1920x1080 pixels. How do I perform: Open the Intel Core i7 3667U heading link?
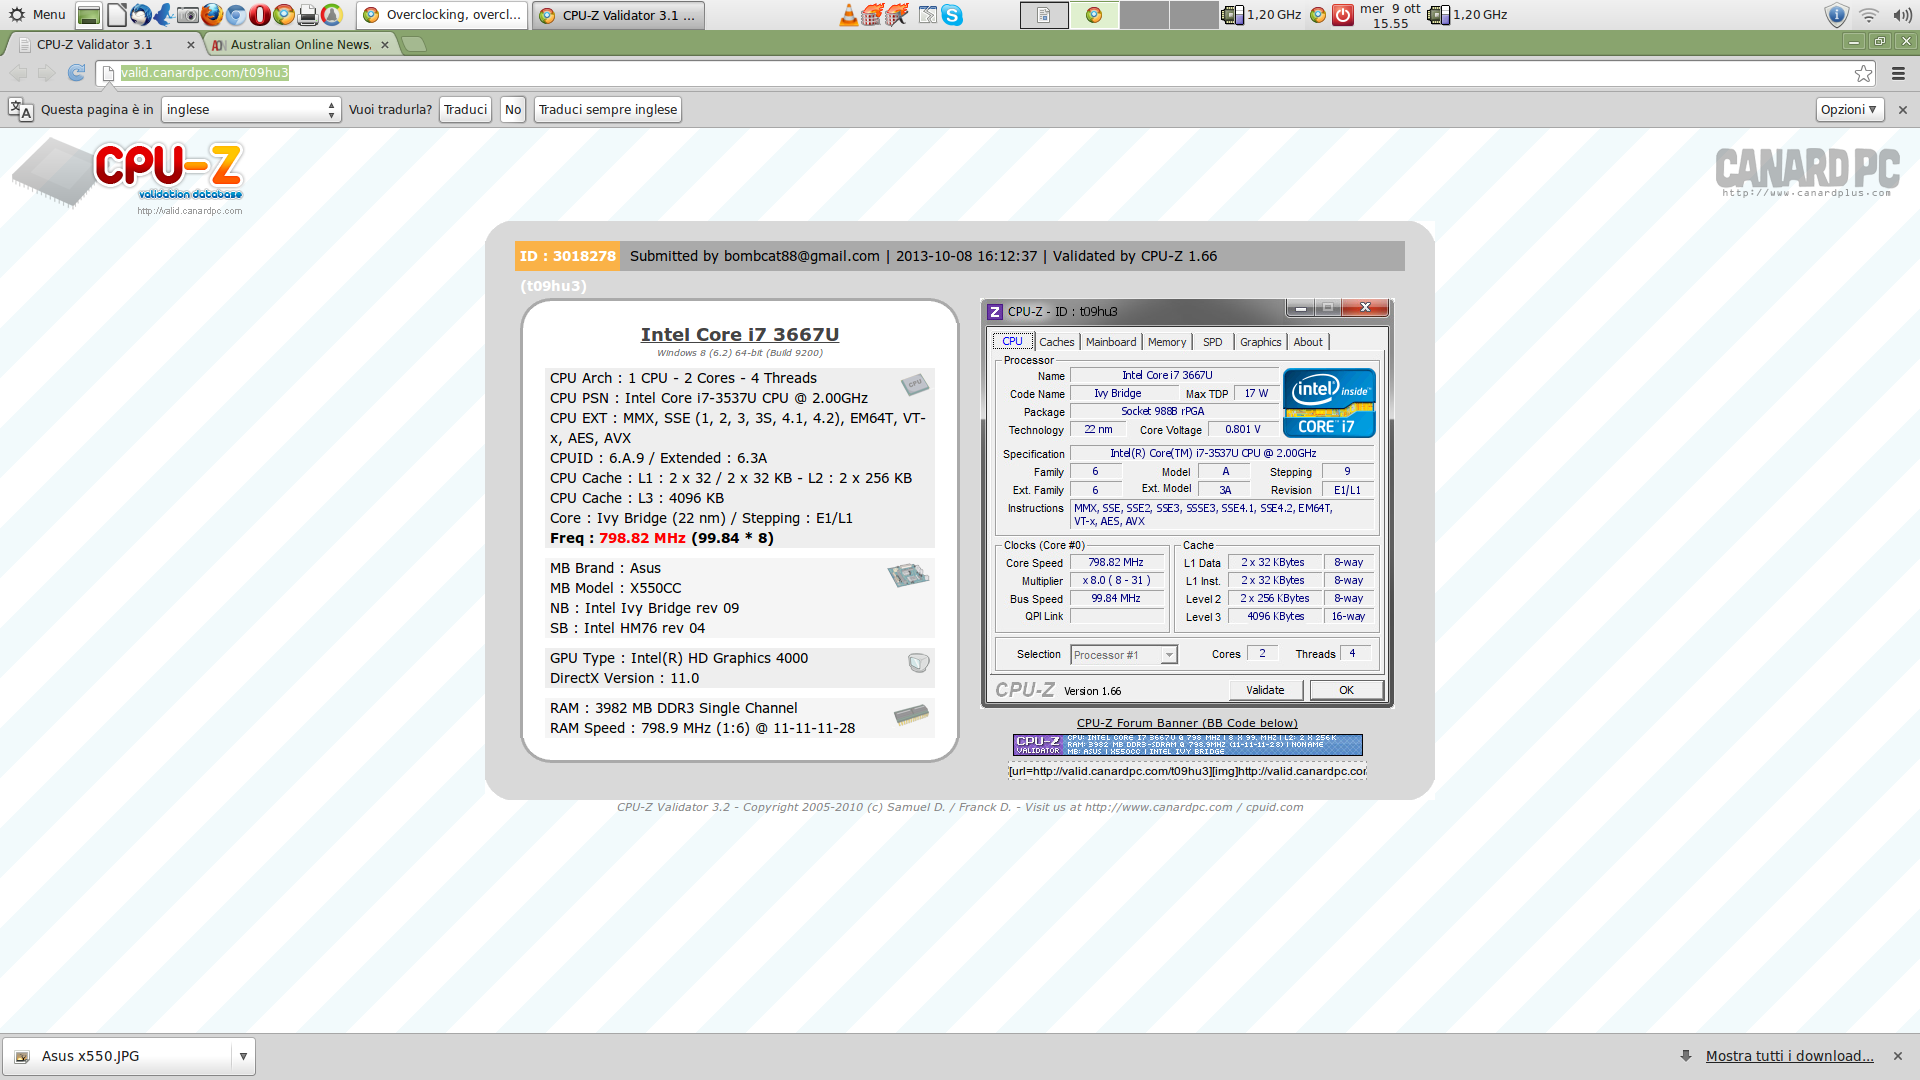[740, 335]
